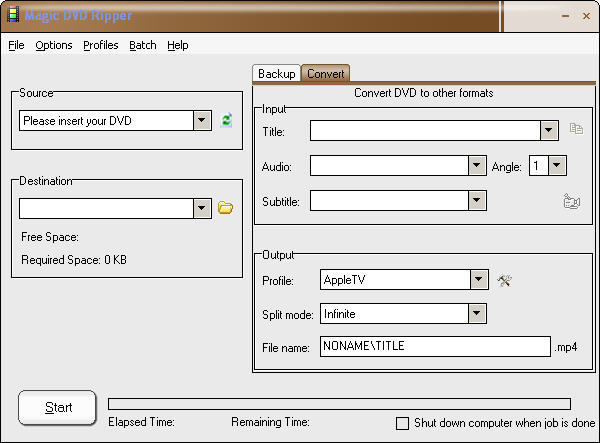600x443 pixels.
Task: Click the refresh DVD source icon
Action: (227, 121)
